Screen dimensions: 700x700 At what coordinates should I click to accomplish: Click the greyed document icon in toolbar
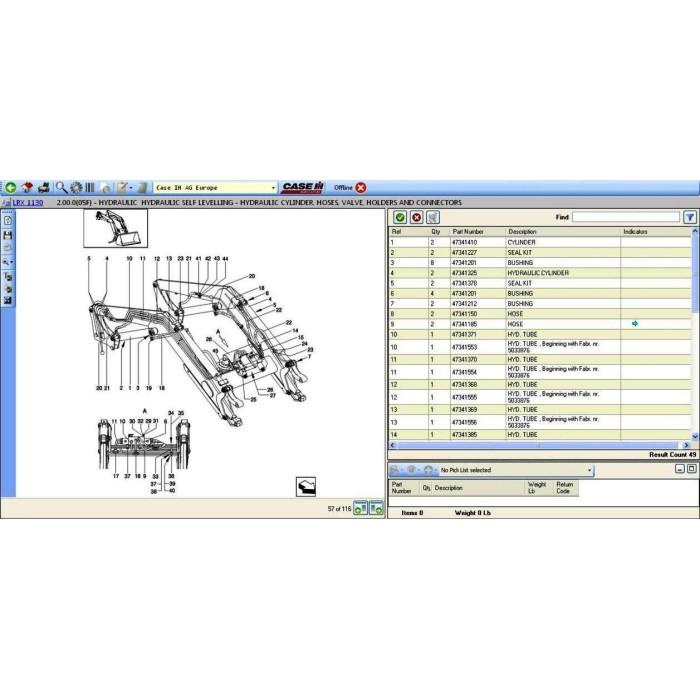(x=106, y=188)
